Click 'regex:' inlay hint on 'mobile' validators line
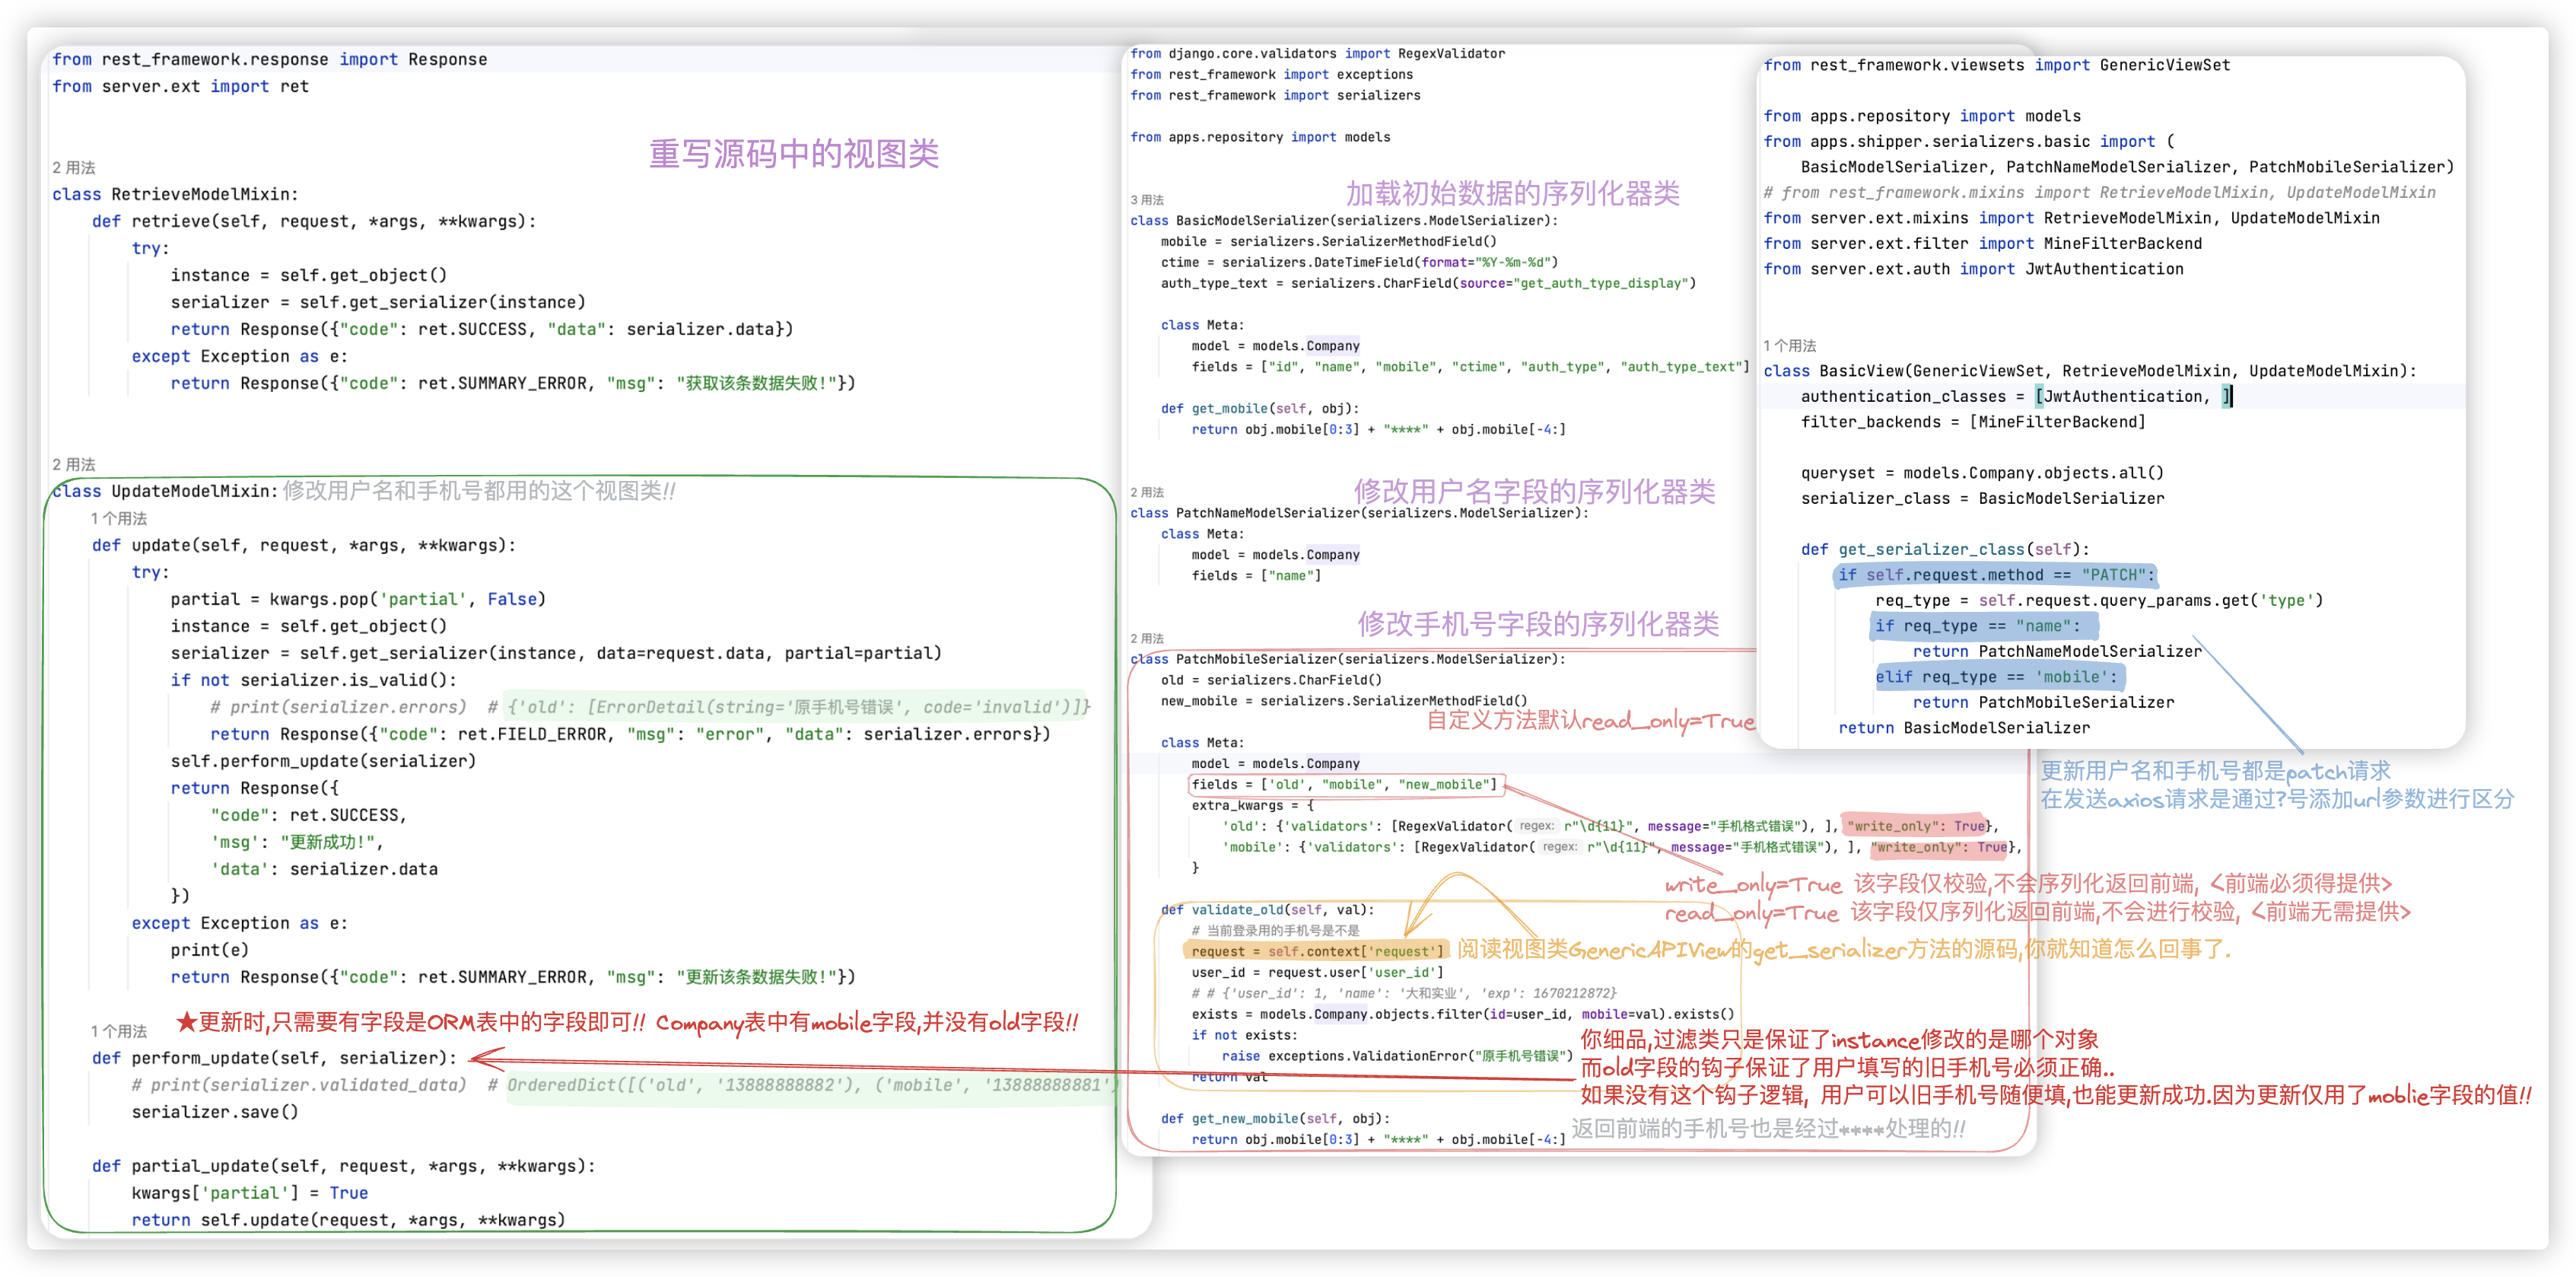Viewport: 2576px width, 1277px height. (1559, 847)
